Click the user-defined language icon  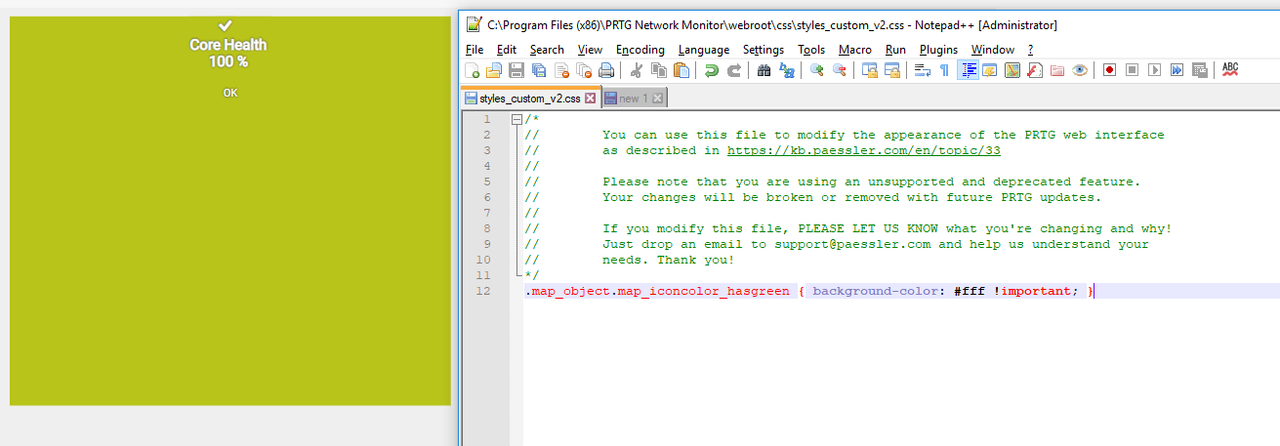coord(990,70)
